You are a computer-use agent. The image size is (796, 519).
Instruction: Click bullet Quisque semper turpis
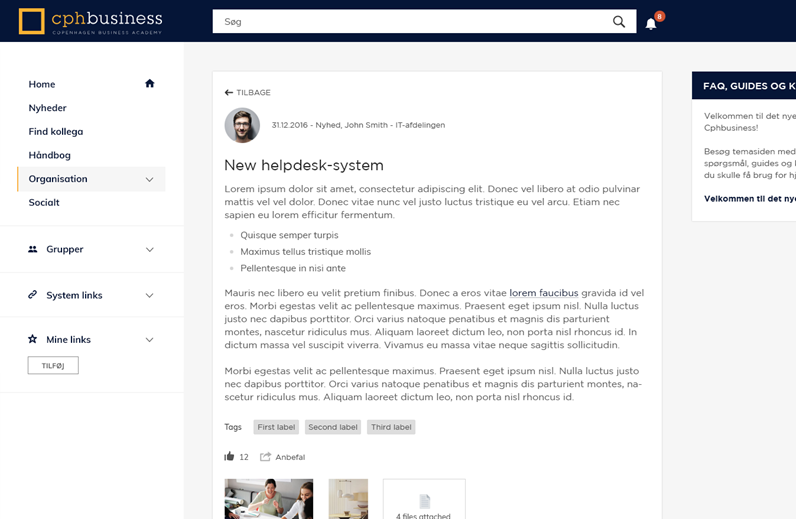point(289,235)
